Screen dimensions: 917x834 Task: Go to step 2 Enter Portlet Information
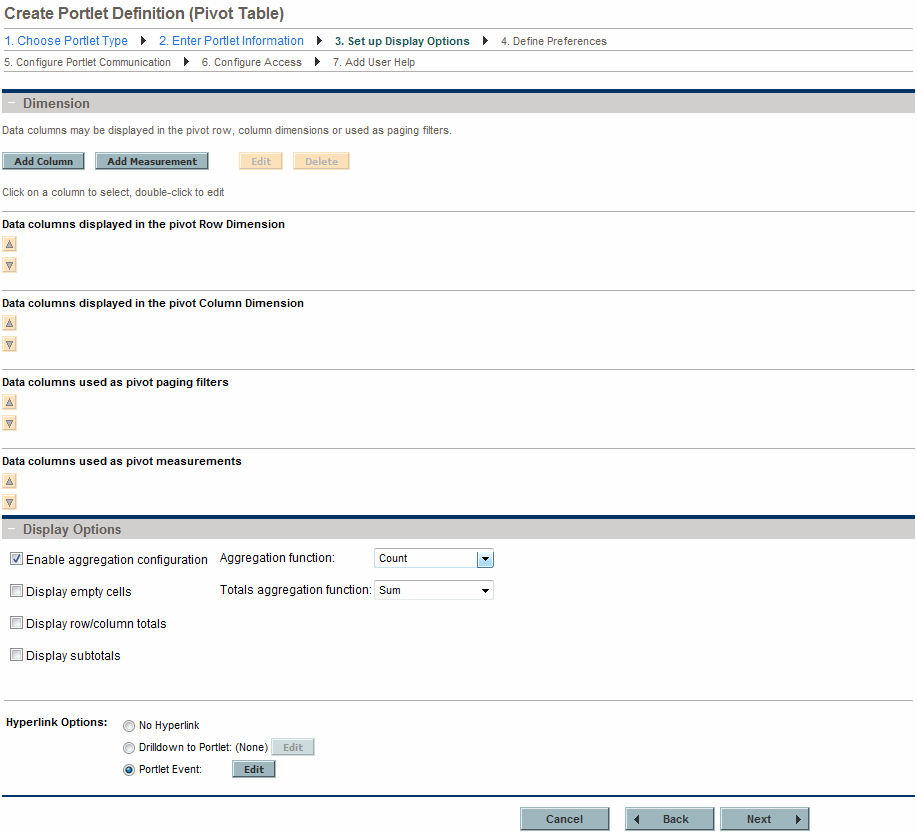[x=231, y=41]
